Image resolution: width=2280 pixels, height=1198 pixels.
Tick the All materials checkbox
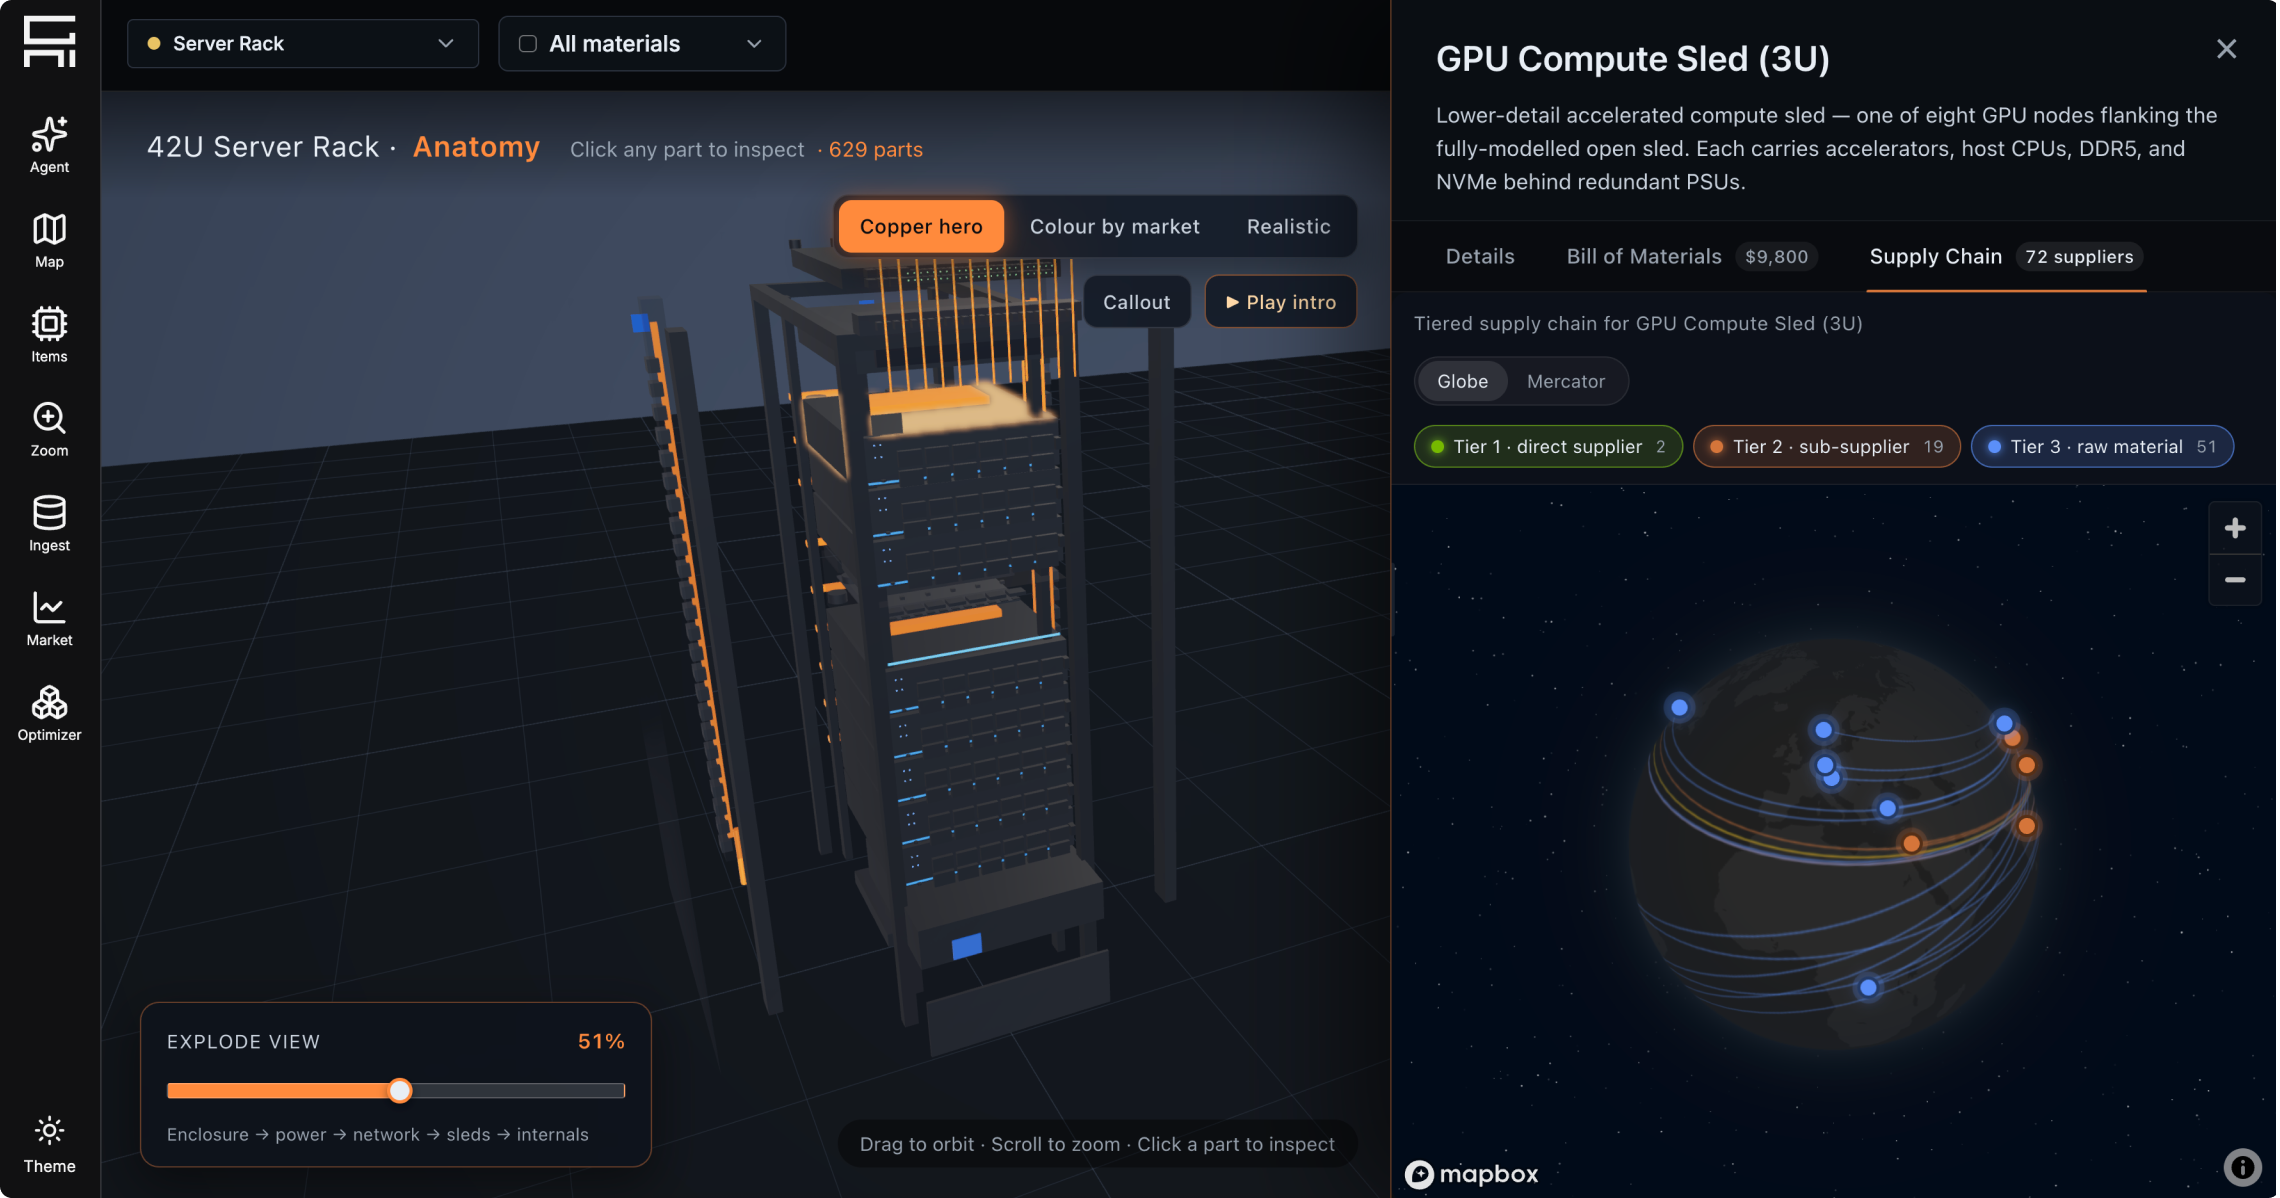point(528,43)
